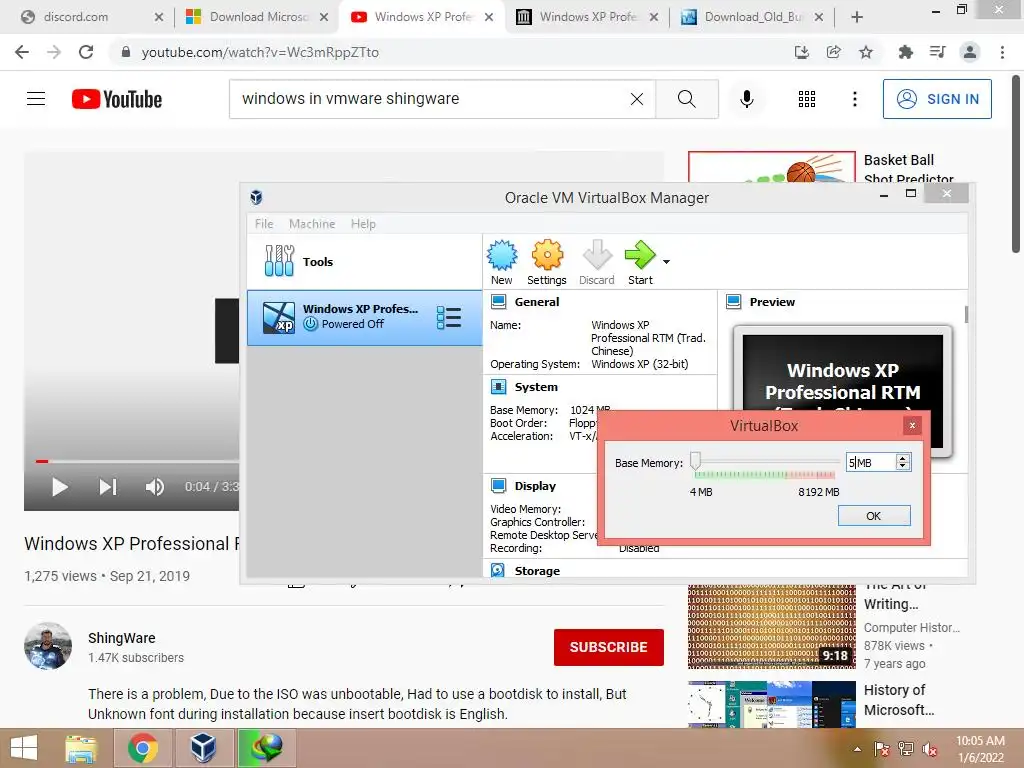Bookmark this page with star icon
This screenshot has width=1024, height=768.
tap(866, 52)
